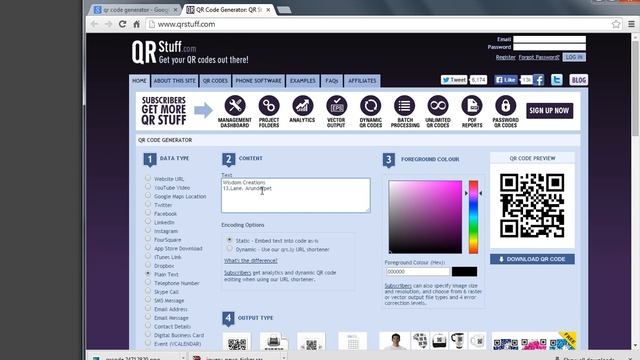The width and height of the screenshot is (640, 360).
Task: Open the AFFILIATES tab
Action: [362, 81]
